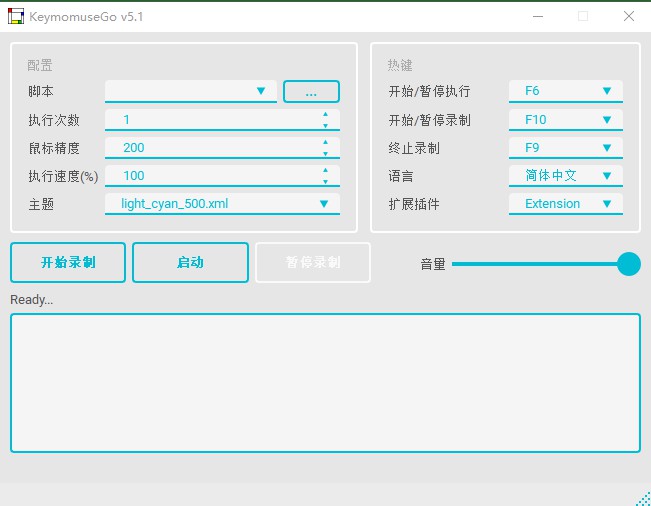The image size is (651, 506).
Task: Click the 语言 label
Action: pos(401,176)
